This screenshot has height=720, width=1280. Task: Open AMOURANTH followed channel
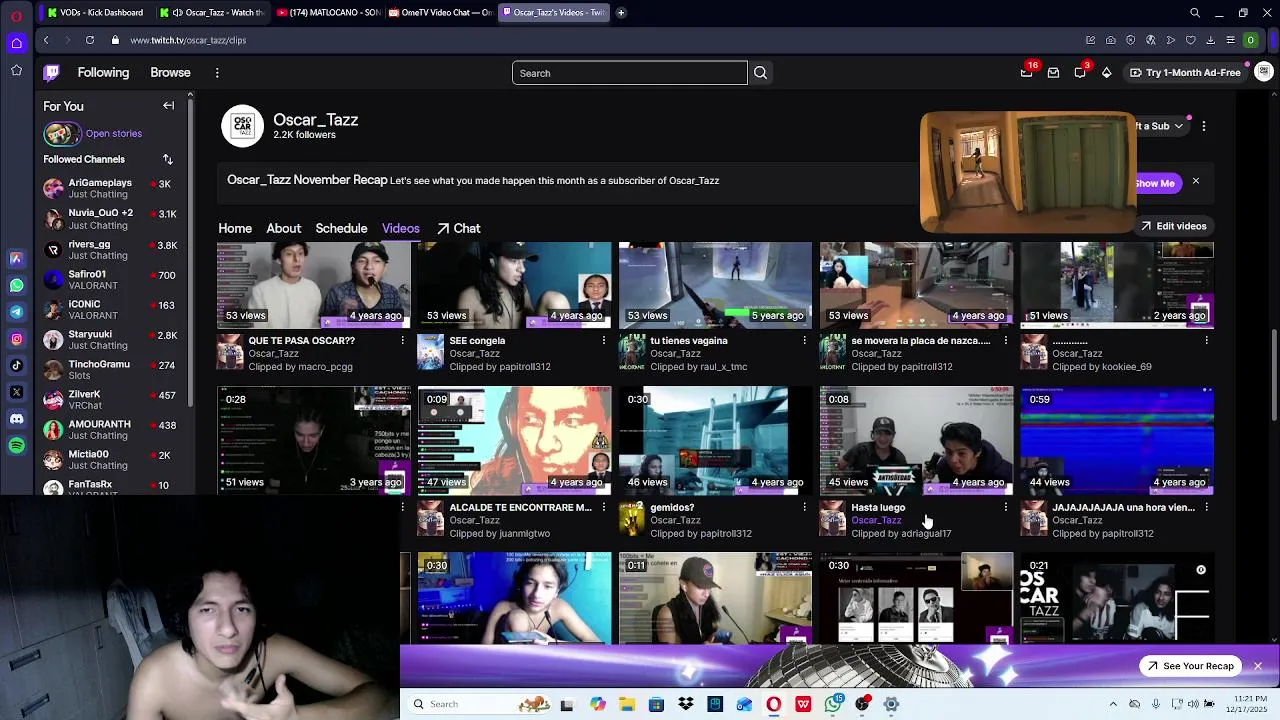coord(113,429)
